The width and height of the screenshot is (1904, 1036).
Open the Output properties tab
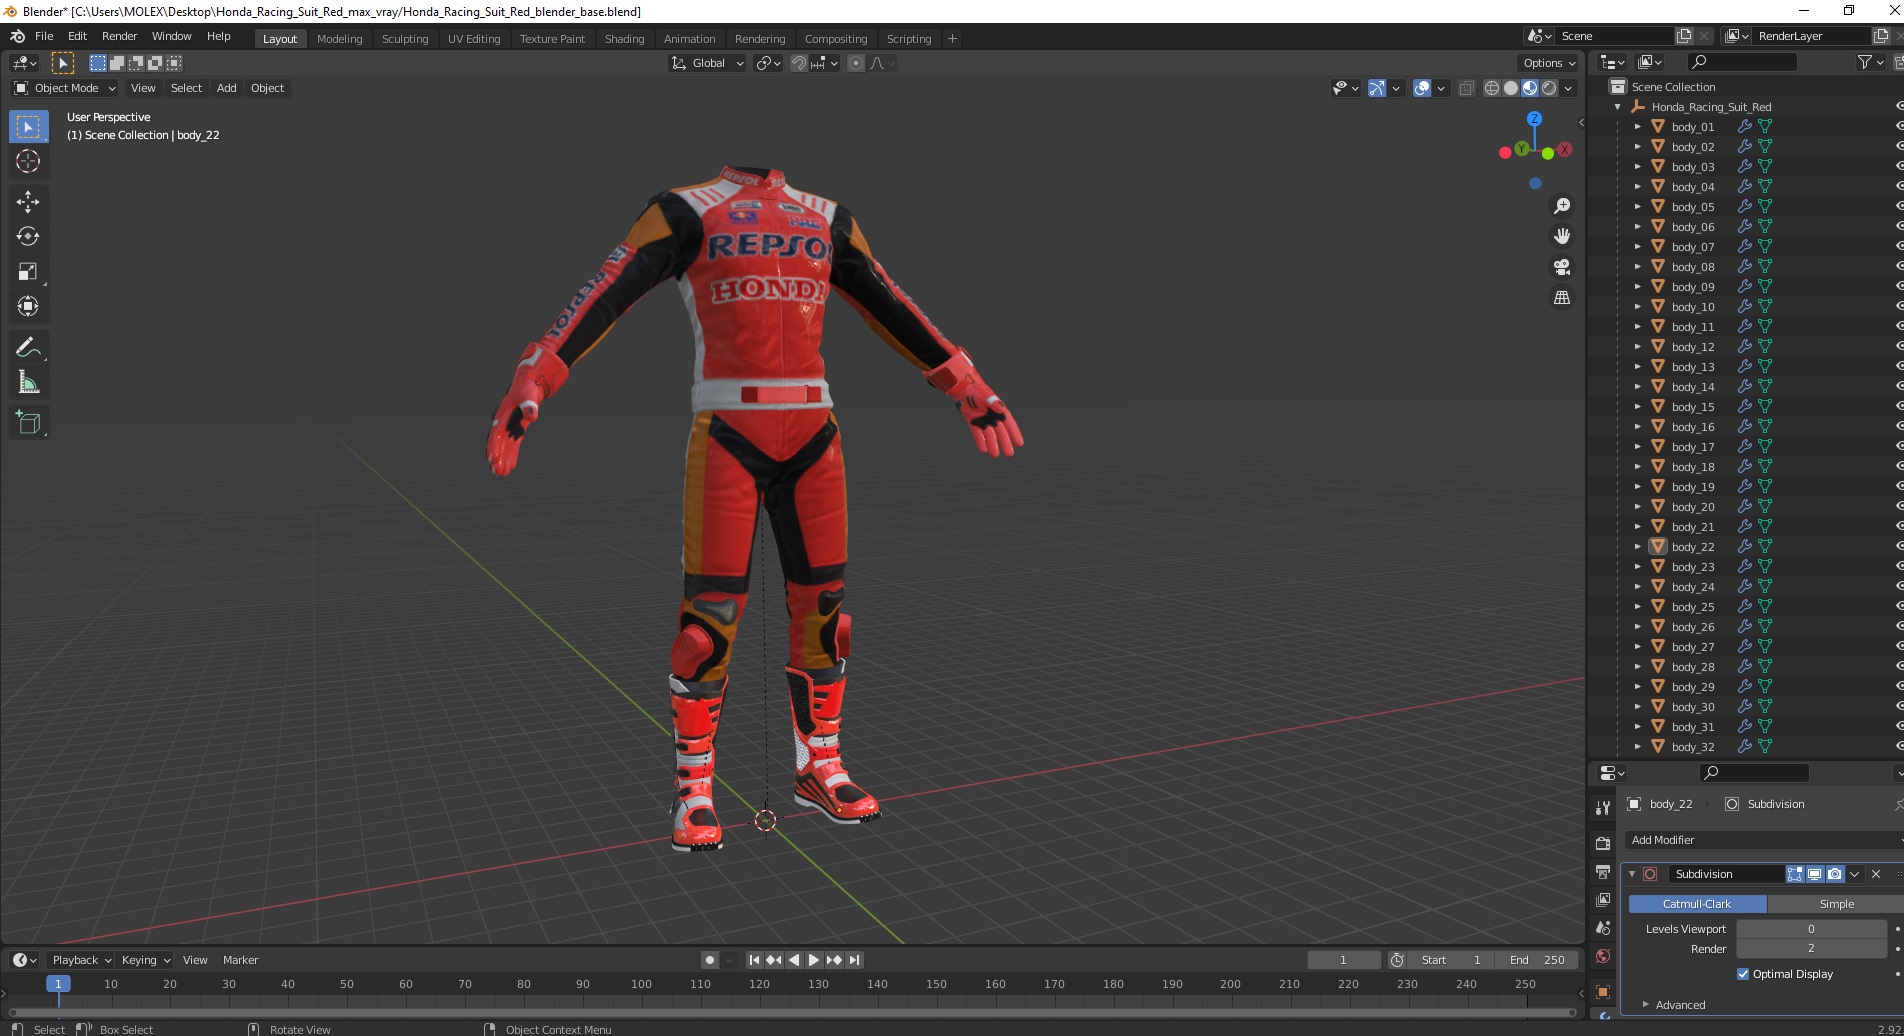pyautogui.click(x=1603, y=872)
